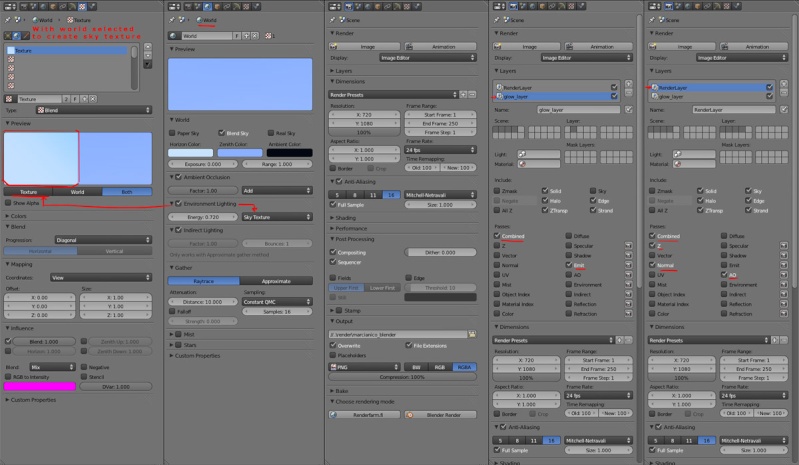Click the add new texture plus icon beside the Texture name
This screenshot has width=799, height=465.
tap(84, 99)
